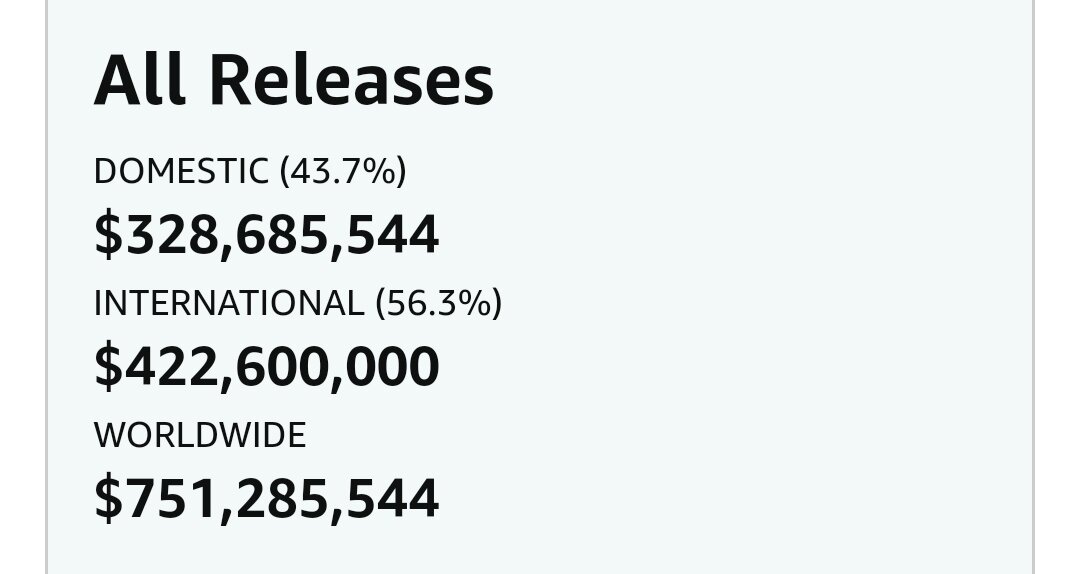The image size is (1080, 574).
Task: Click the dollar sign before 422,600,000
Action: pos(108,367)
